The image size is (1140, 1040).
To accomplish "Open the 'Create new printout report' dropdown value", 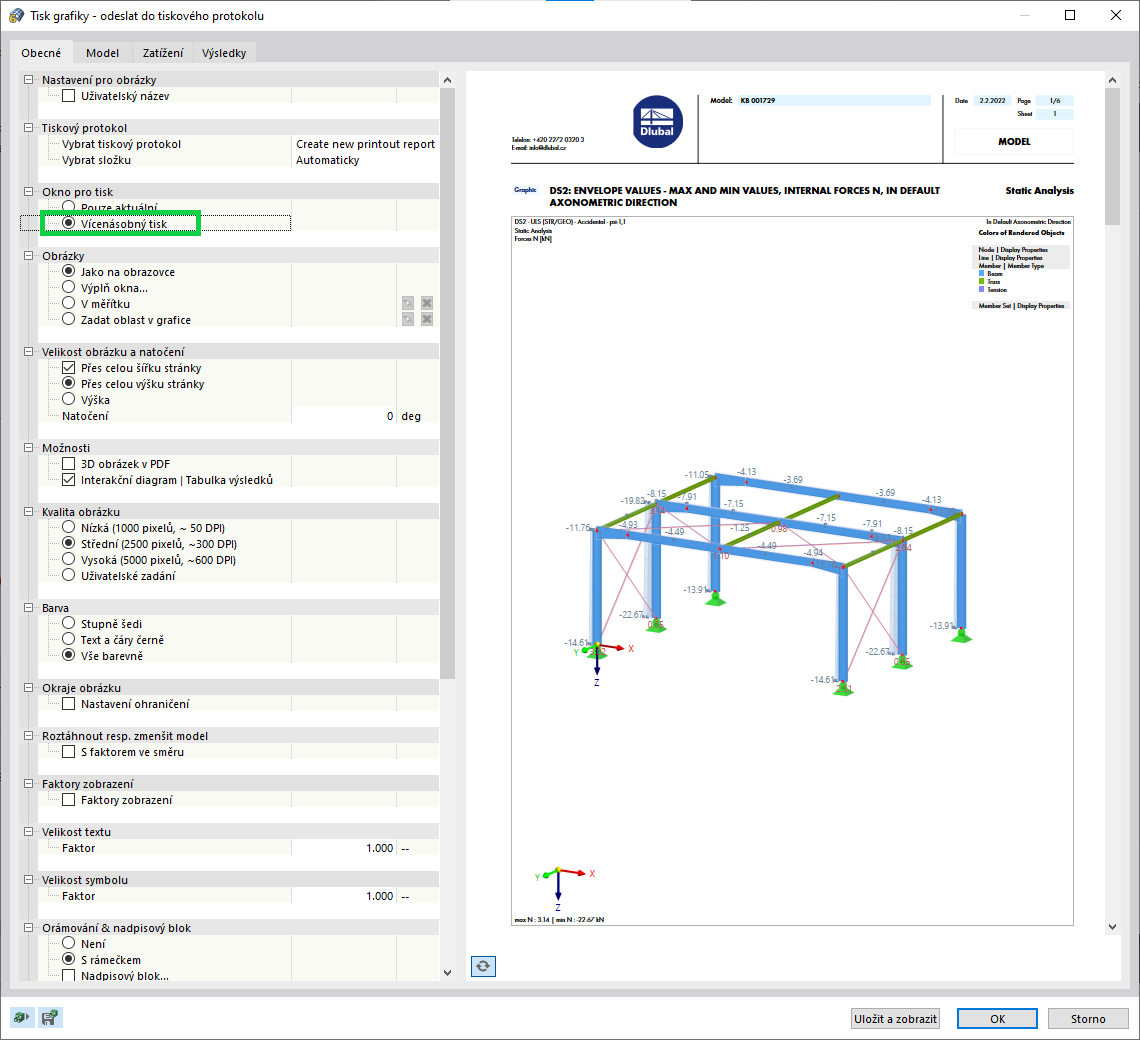I will [x=365, y=144].
